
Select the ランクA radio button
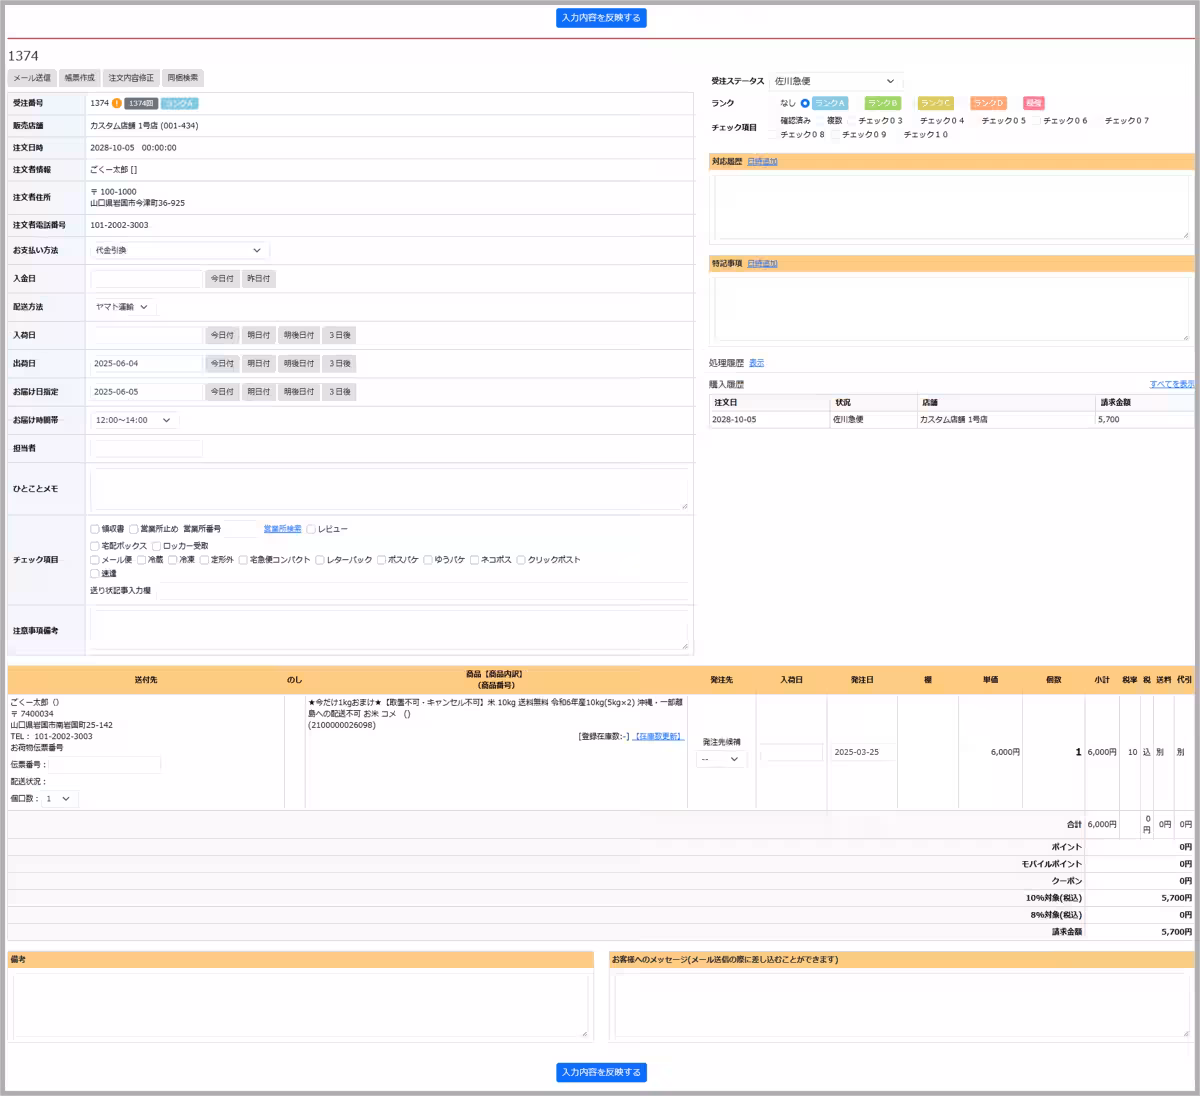coord(805,103)
